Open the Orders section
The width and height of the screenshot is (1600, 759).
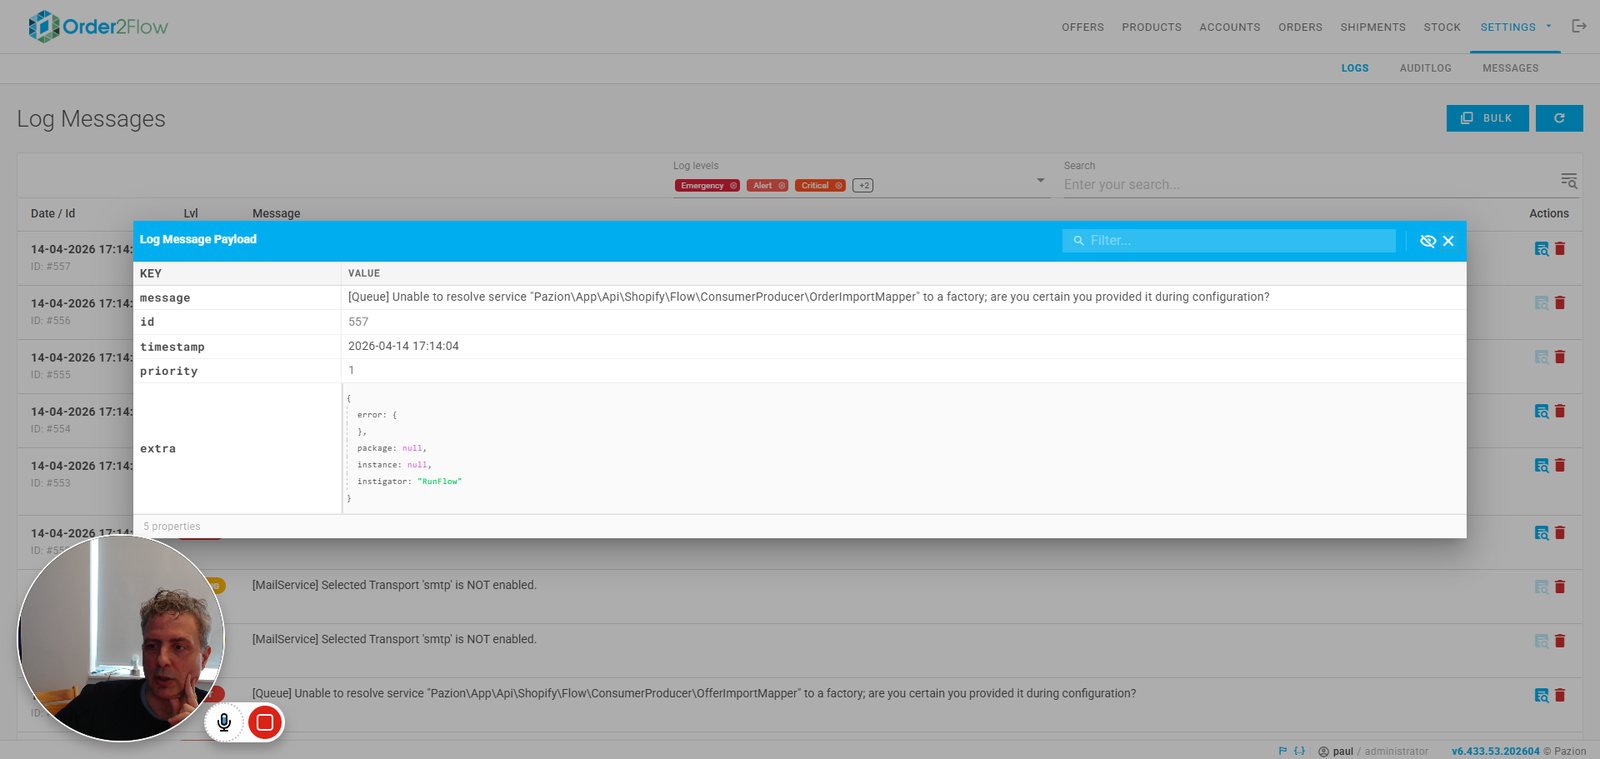click(x=1300, y=27)
